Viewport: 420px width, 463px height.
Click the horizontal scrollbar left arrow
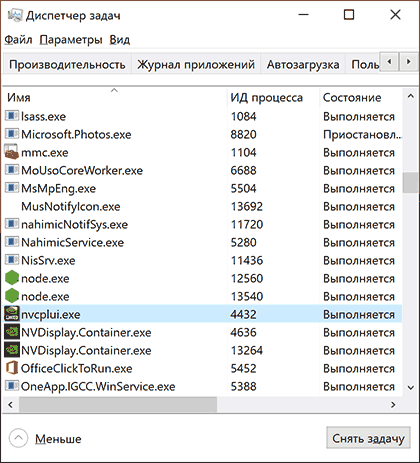10,404
